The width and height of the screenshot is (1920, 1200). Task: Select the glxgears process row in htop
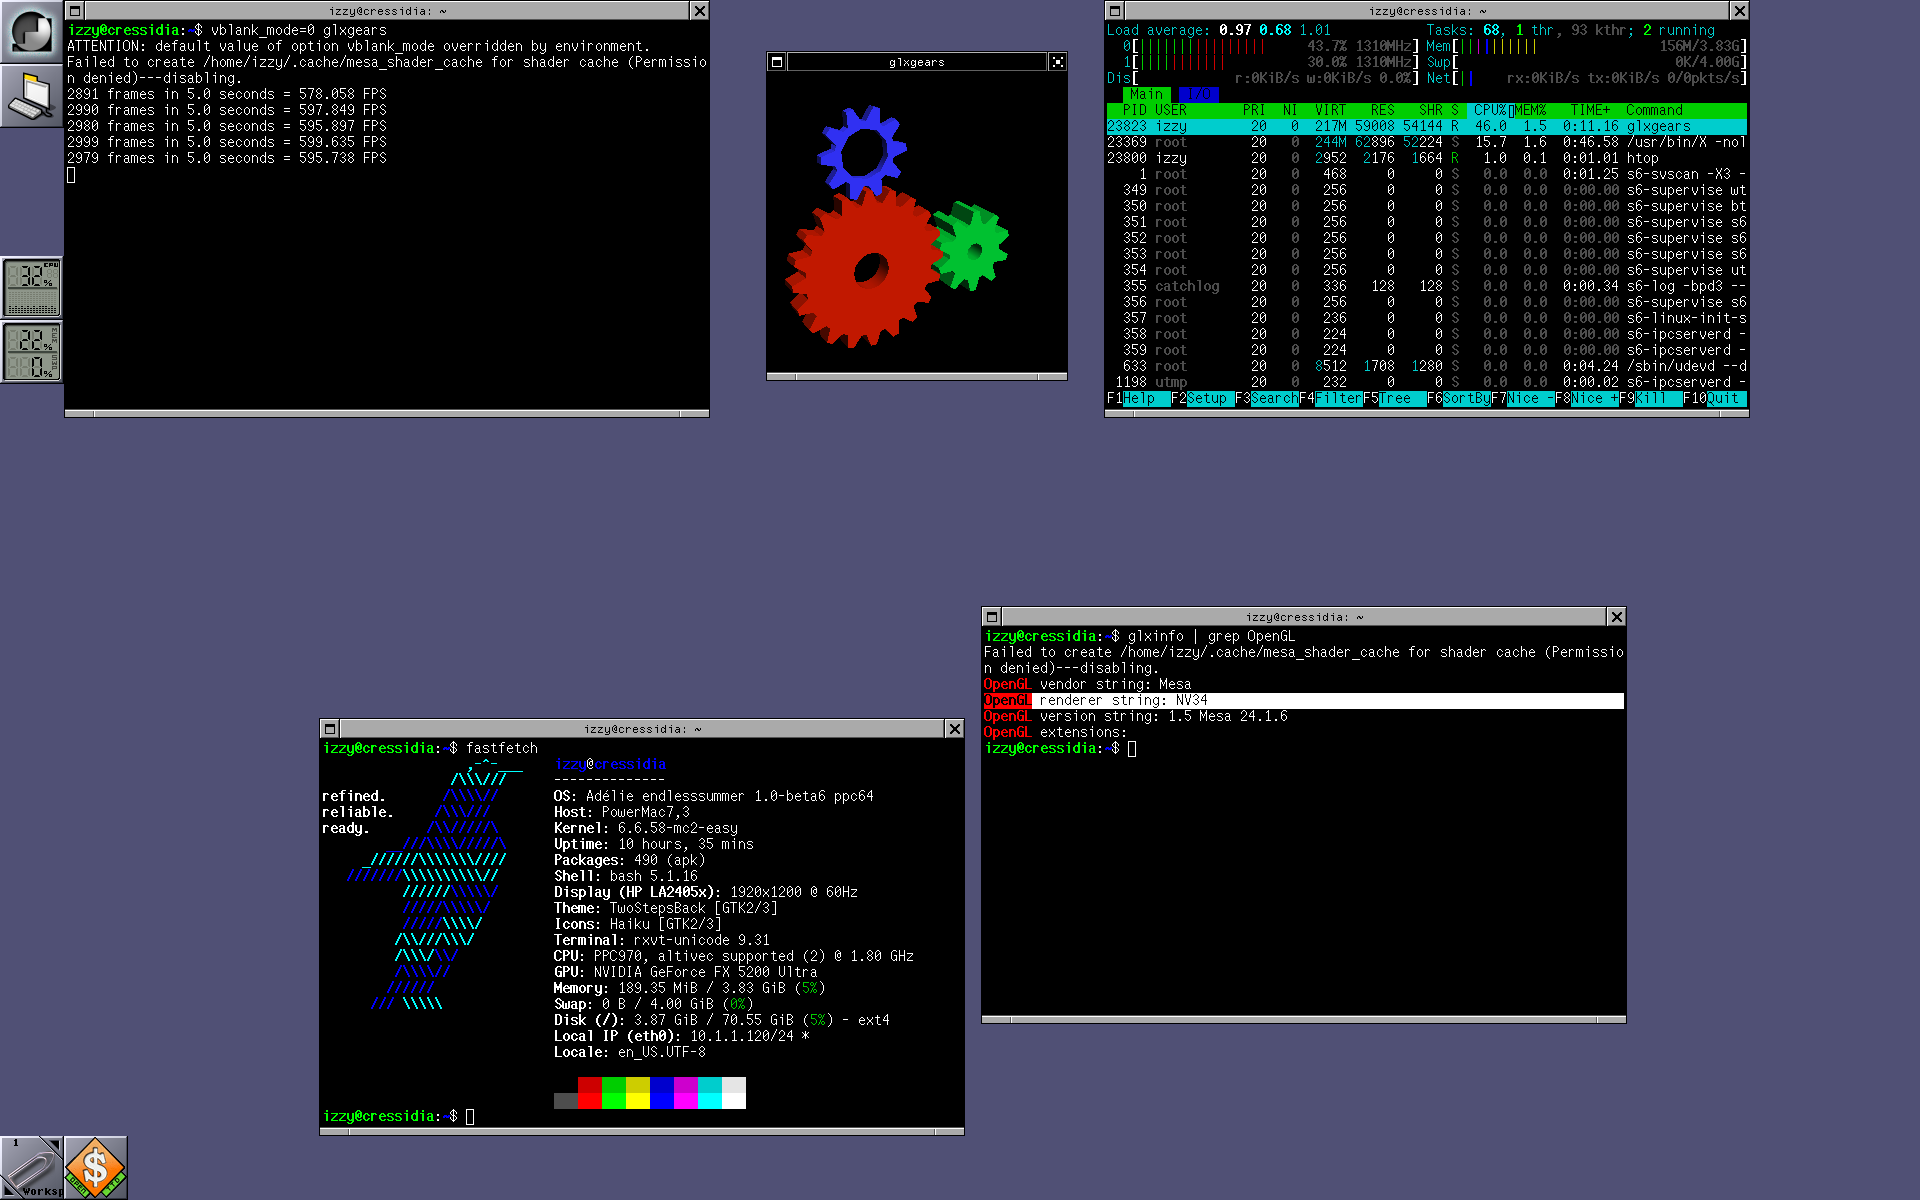pos(1426,126)
